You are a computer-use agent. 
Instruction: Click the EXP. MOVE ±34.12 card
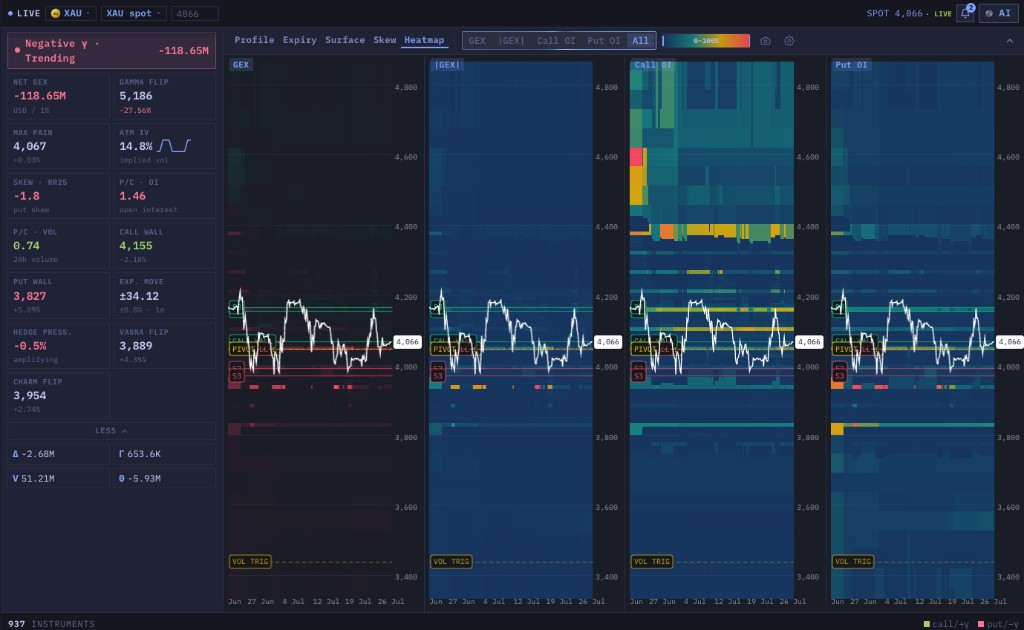click(x=164, y=295)
